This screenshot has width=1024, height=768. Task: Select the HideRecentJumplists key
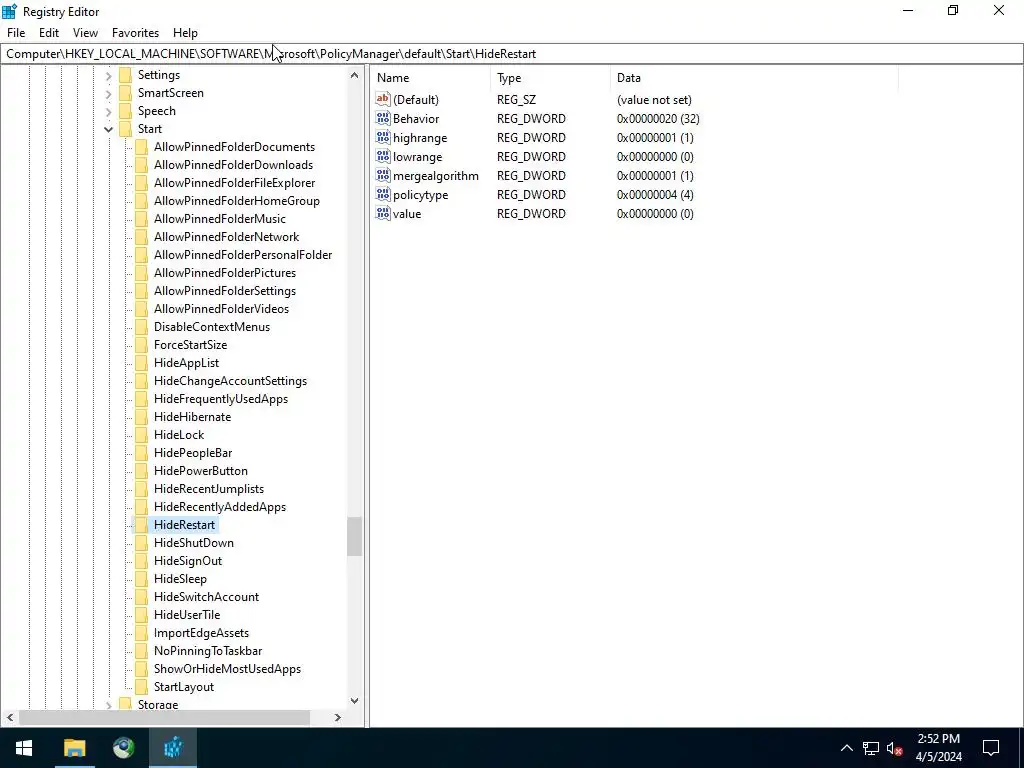click(x=209, y=488)
